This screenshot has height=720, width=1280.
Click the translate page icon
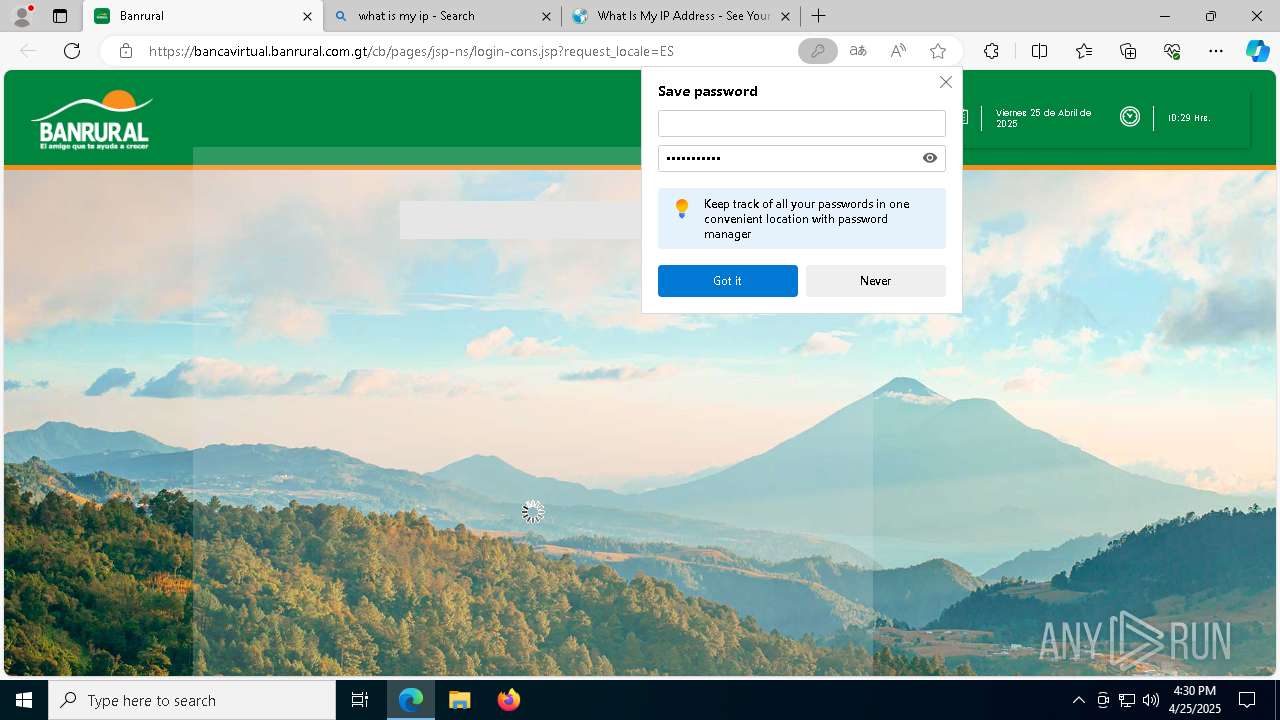pyautogui.click(x=858, y=51)
